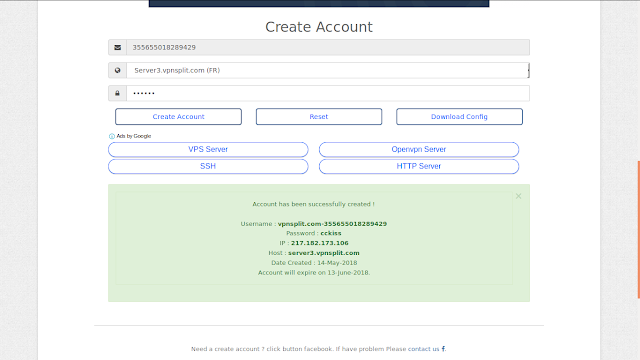Screen dimensions: 640x360
Task: Click the IP address 217.182.173.106
Action: (x=320, y=243)
